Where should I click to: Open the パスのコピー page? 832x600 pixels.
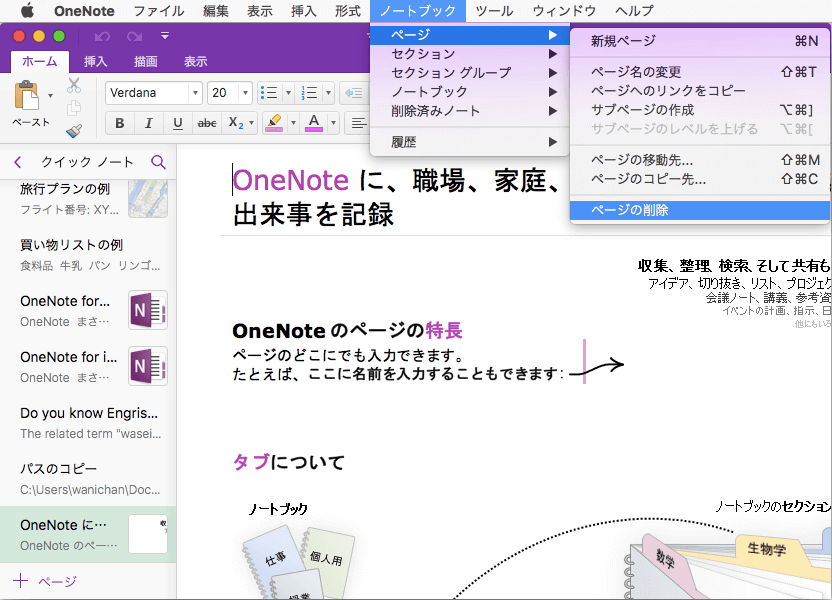pyautogui.click(x=88, y=479)
